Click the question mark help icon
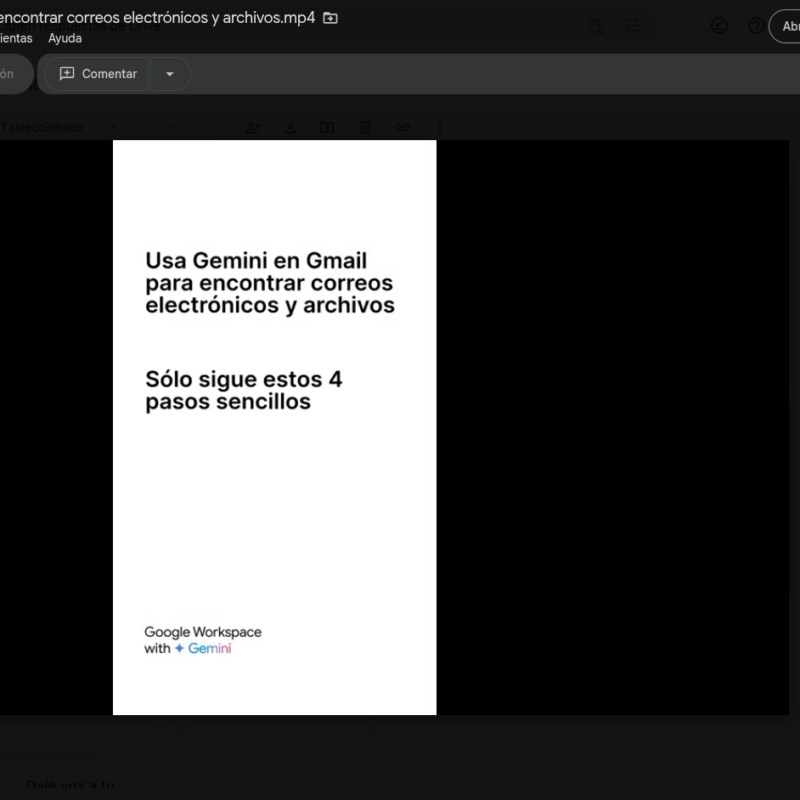 [x=756, y=26]
